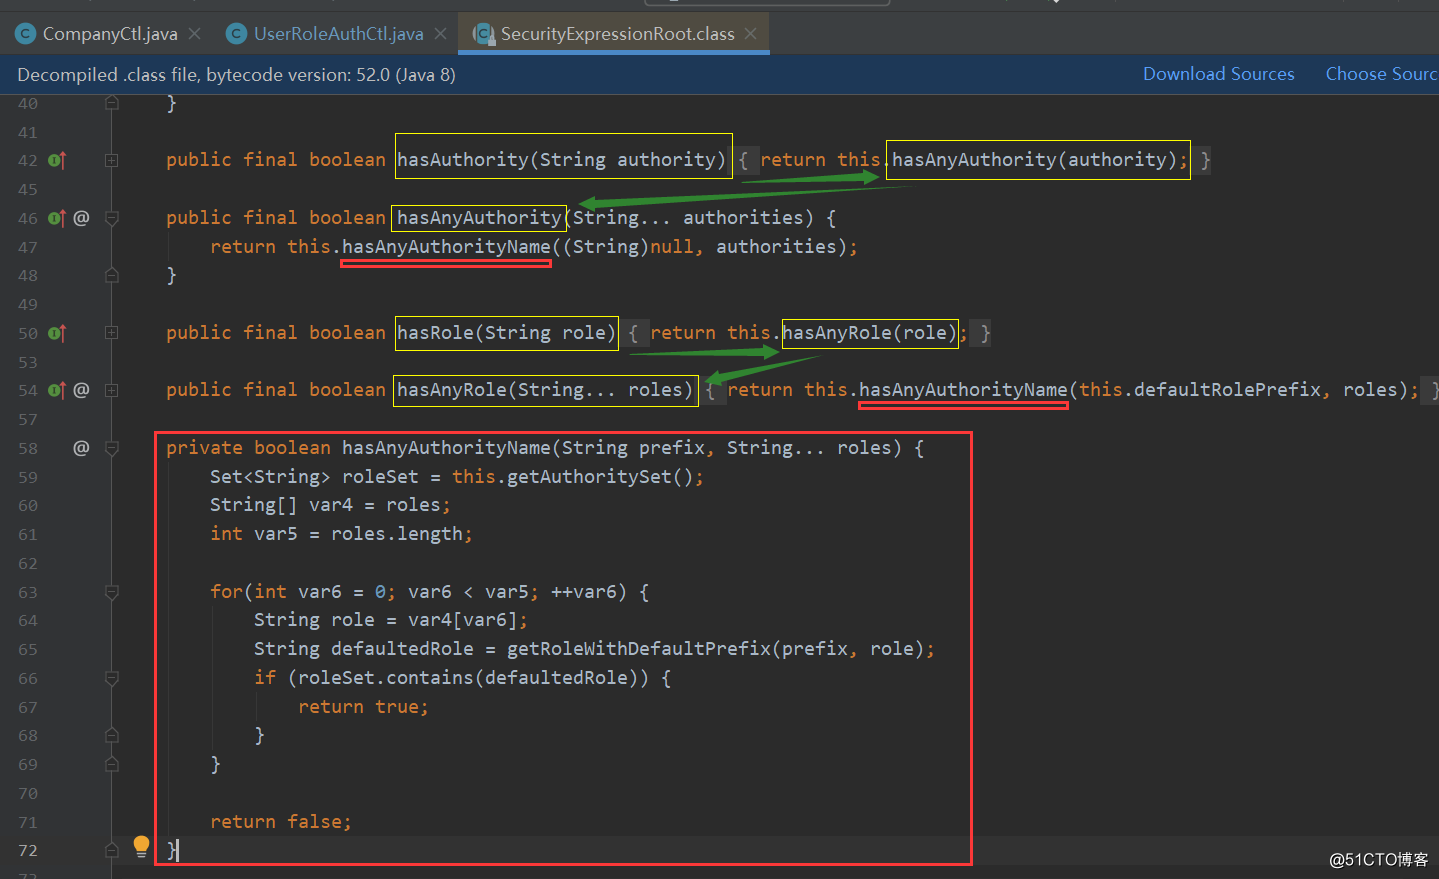
Task: Click line number 63 in the gutter
Action: pyautogui.click(x=28, y=592)
